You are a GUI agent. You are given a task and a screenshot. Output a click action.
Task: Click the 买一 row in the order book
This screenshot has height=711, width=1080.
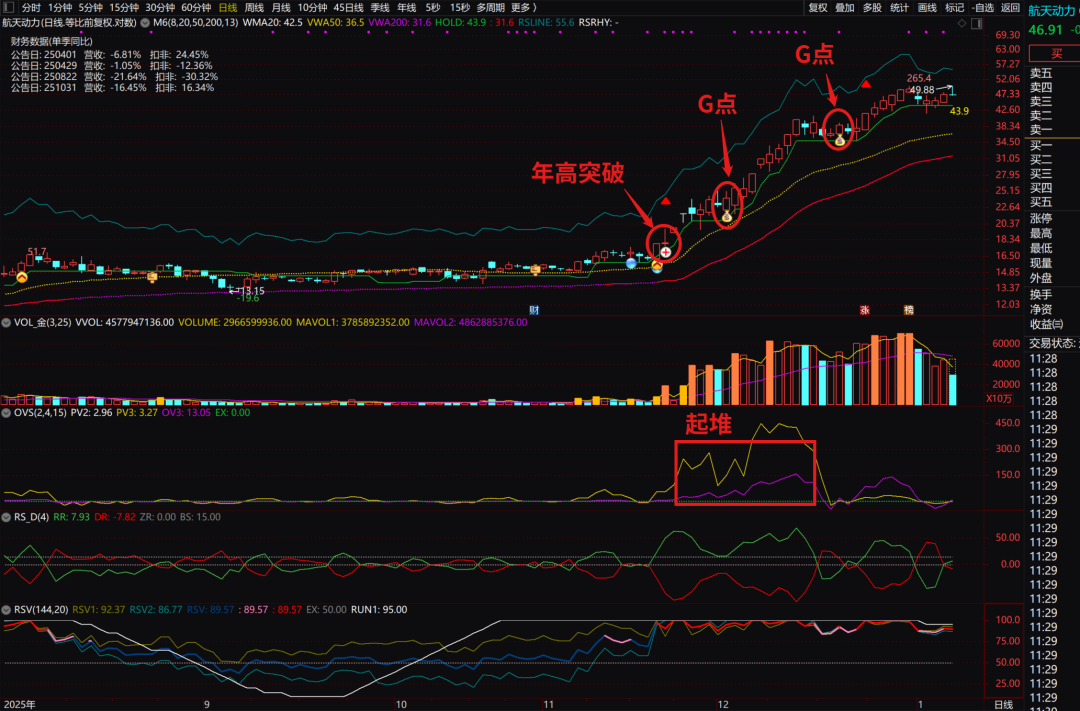coord(1041,145)
